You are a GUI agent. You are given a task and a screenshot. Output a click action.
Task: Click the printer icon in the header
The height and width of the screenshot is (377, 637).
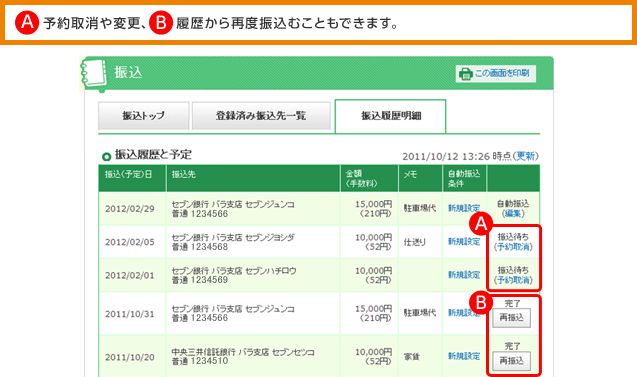[x=466, y=74]
